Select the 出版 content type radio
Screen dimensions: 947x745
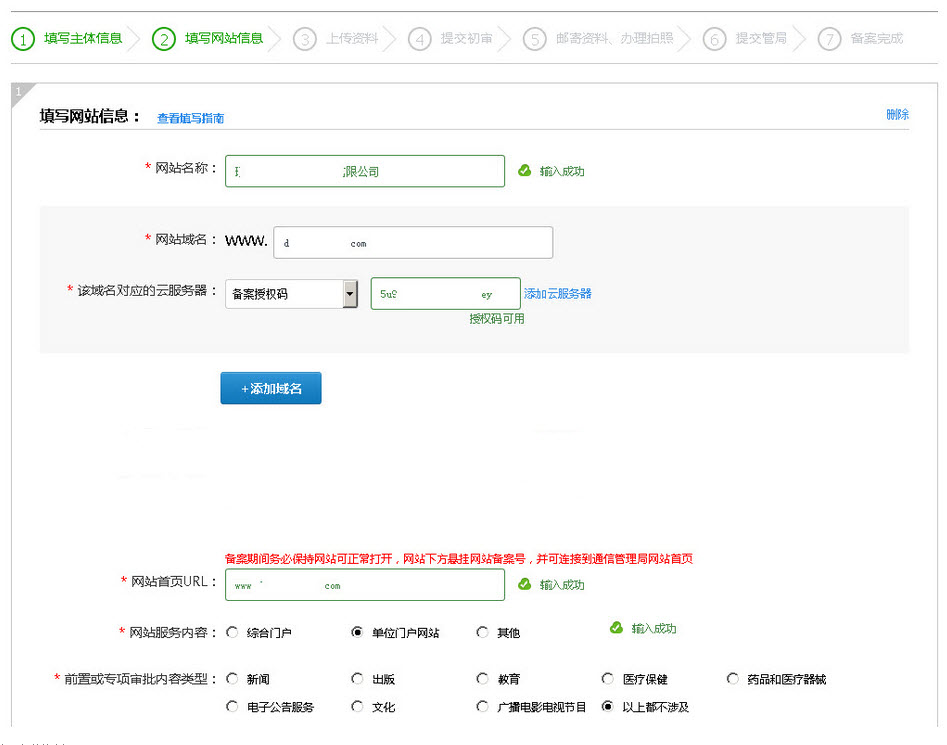(357, 678)
